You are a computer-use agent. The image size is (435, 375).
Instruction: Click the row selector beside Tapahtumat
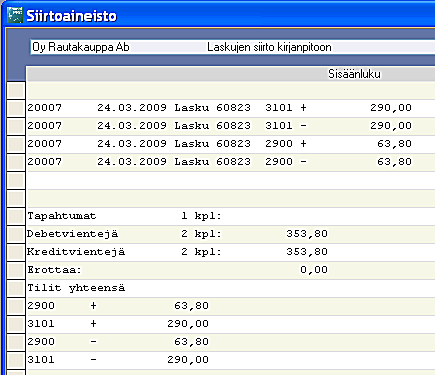point(16,216)
